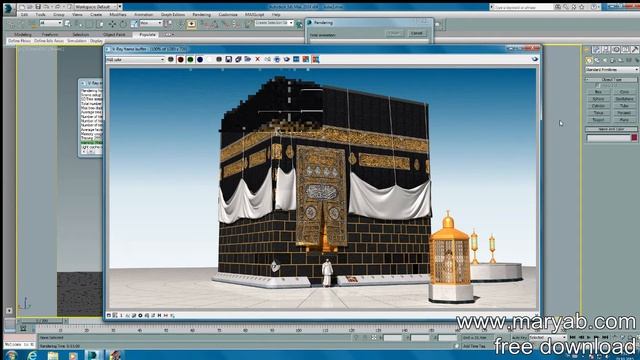Enable the AutoGrid checkbox

pos(598,86)
